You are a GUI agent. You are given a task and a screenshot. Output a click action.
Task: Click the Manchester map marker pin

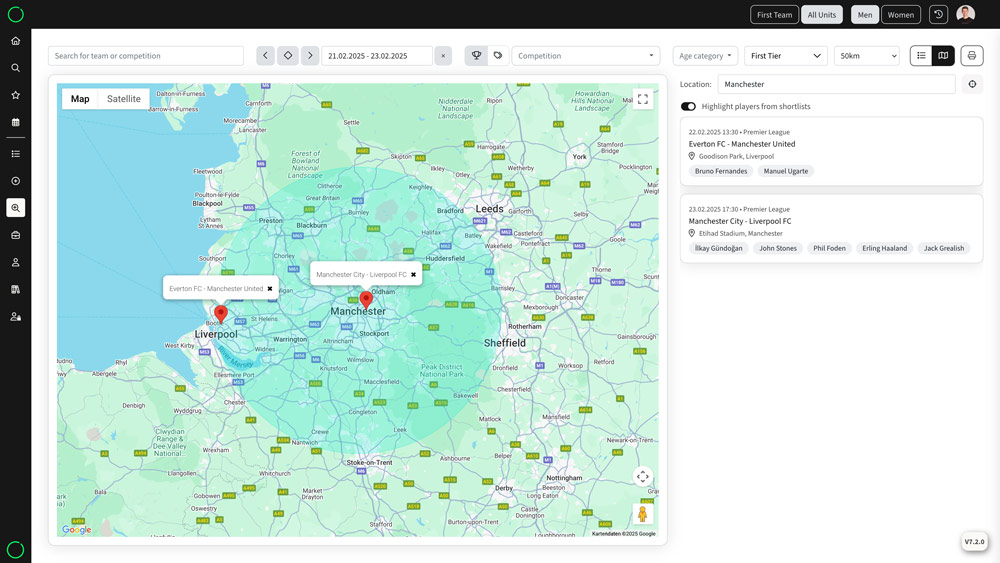point(366,300)
